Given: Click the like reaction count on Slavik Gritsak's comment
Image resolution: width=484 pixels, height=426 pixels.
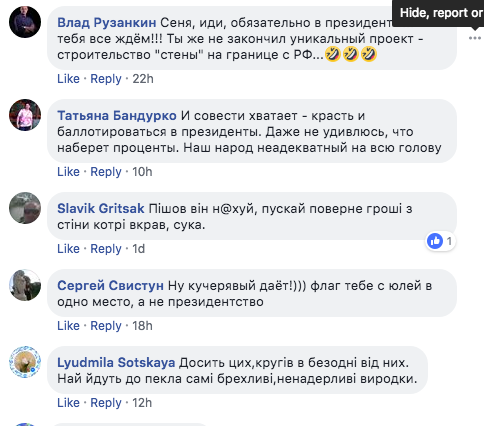Looking at the screenshot, I should pyautogui.click(x=441, y=241).
